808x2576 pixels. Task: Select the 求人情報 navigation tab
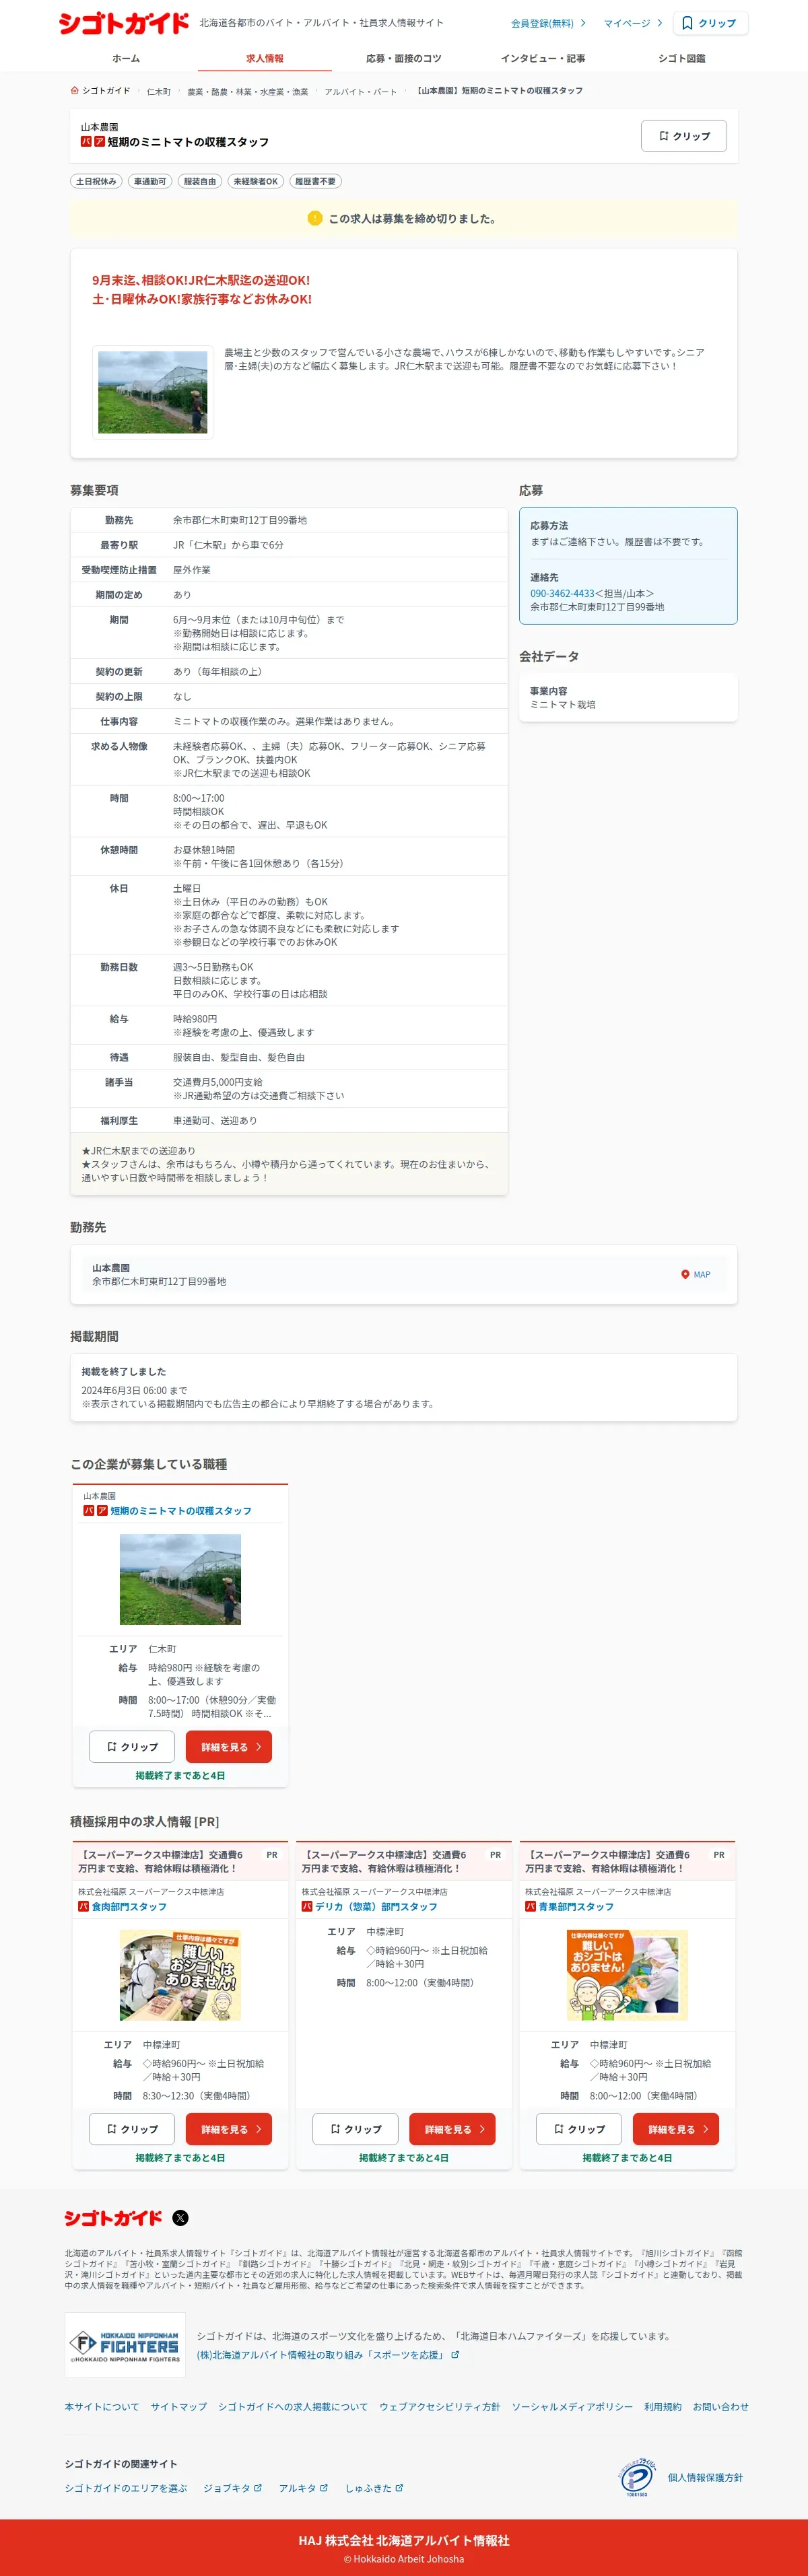coord(265,58)
